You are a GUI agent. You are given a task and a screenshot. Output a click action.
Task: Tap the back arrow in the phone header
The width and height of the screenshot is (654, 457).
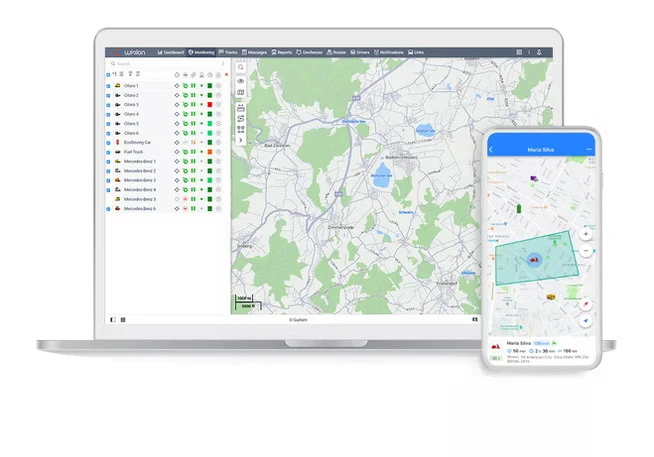(x=491, y=149)
